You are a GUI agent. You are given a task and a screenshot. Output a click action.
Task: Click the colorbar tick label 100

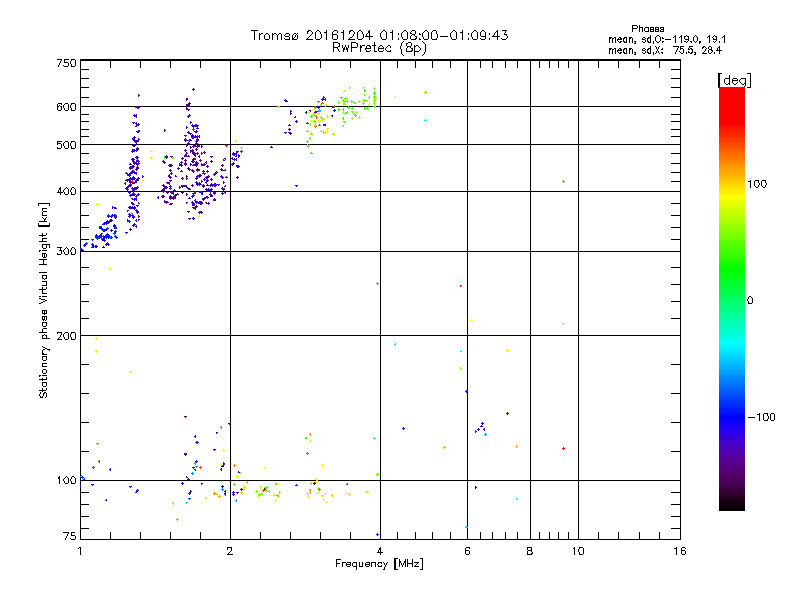757,184
